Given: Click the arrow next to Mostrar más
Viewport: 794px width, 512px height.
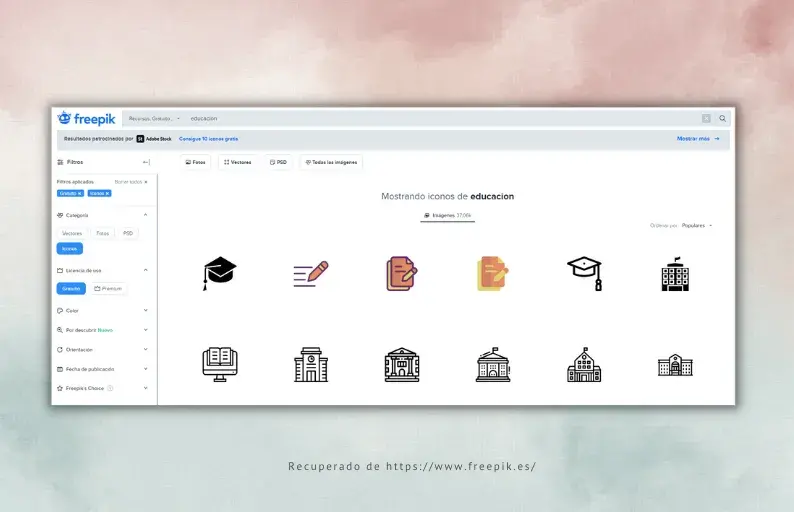Looking at the screenshot, I should pyautogui.click(x=717, y=139).
